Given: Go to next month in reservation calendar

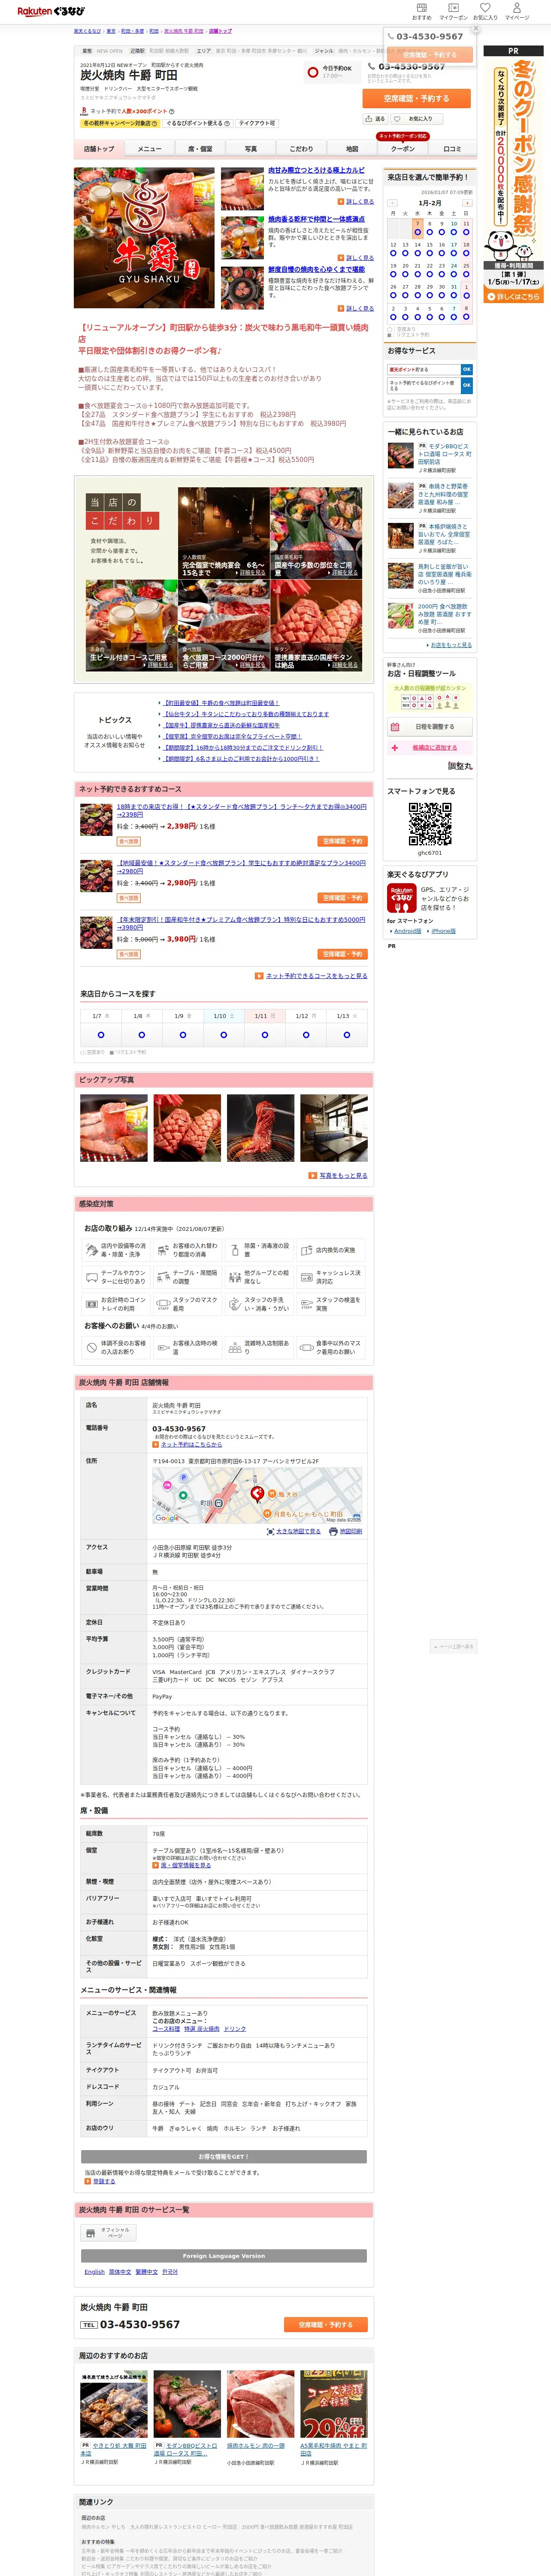Looking at the screenshot, I should pos(467,203).
